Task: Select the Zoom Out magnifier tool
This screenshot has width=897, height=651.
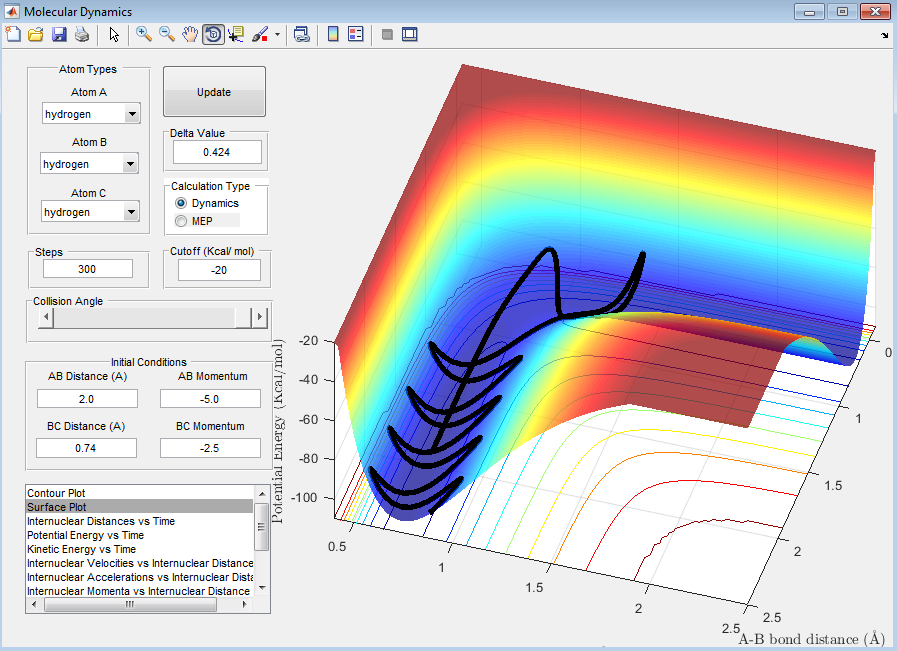Action: click(x=167, y=34)
